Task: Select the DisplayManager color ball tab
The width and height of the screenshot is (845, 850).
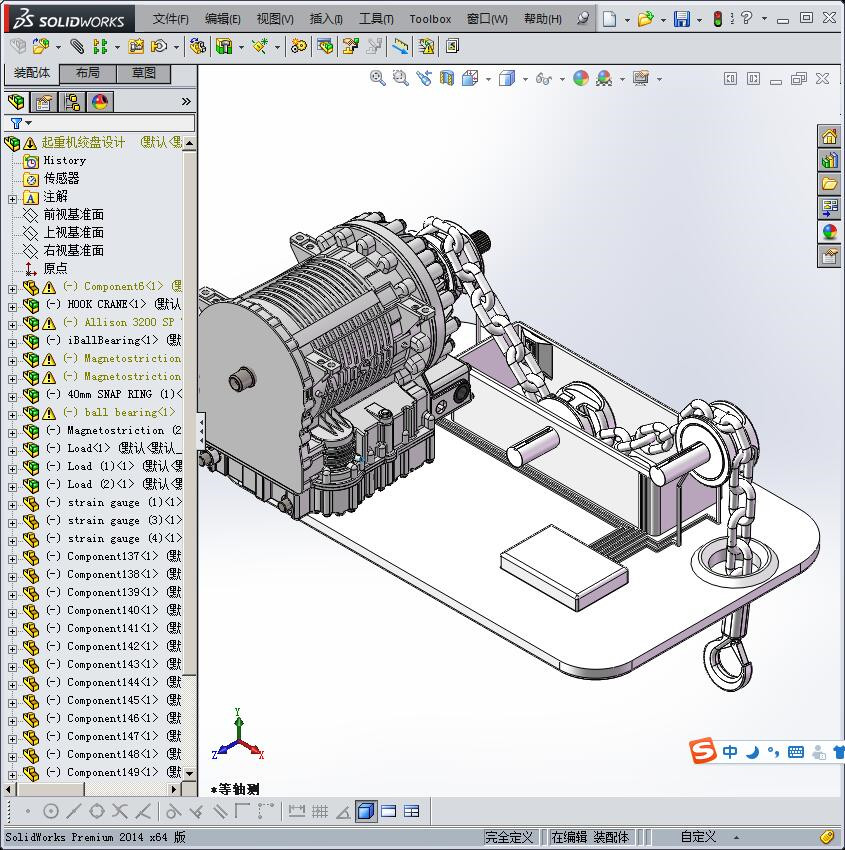Action: [x=100, y=102]
